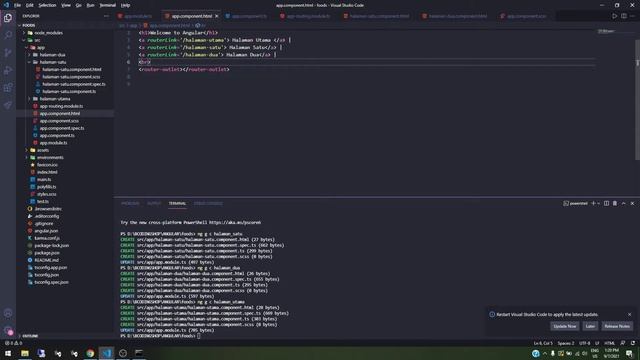Expand the Outline section
640x360 pixels.
[29, 336]
